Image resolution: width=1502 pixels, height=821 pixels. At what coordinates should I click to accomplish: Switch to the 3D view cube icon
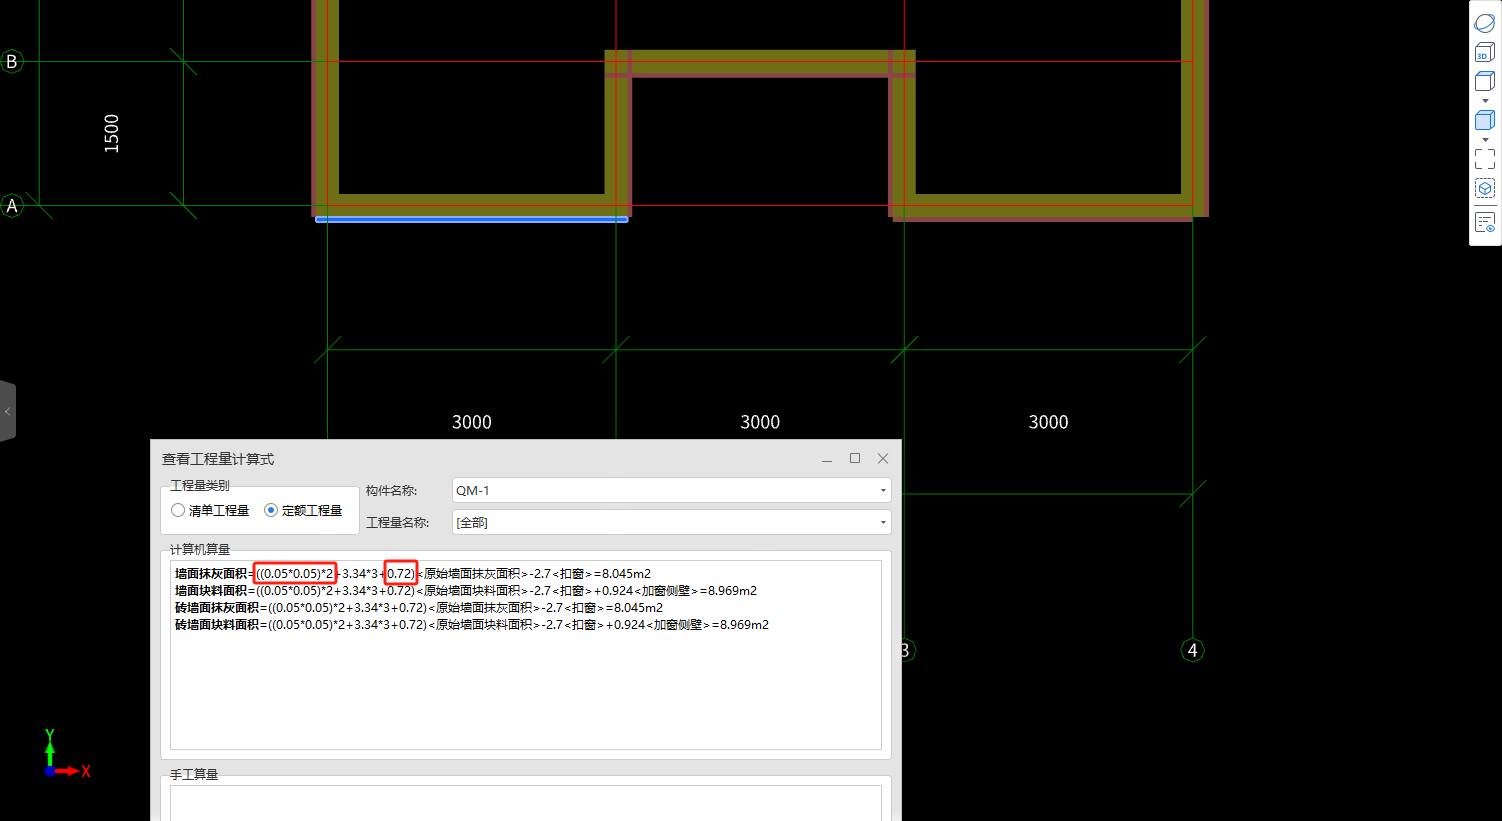[x=1485, y=51]
